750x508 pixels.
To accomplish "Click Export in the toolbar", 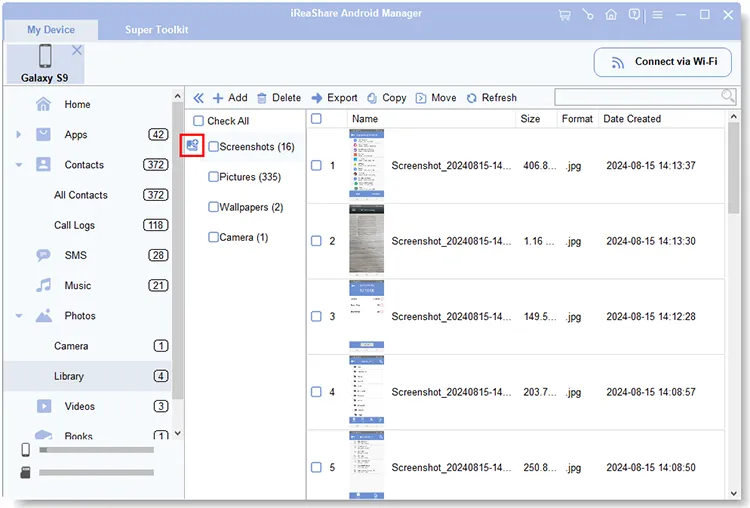I will 334,98.
